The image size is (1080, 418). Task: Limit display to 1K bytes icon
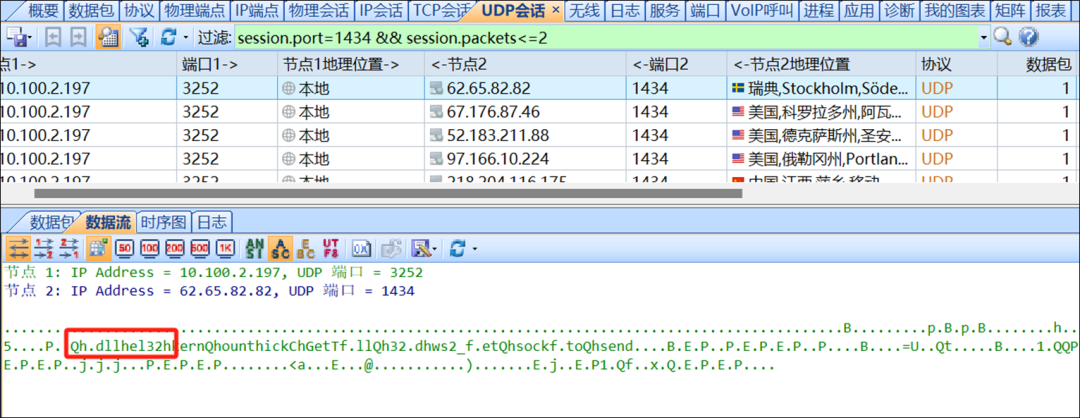pyautogui.click(x=225, y=247)
